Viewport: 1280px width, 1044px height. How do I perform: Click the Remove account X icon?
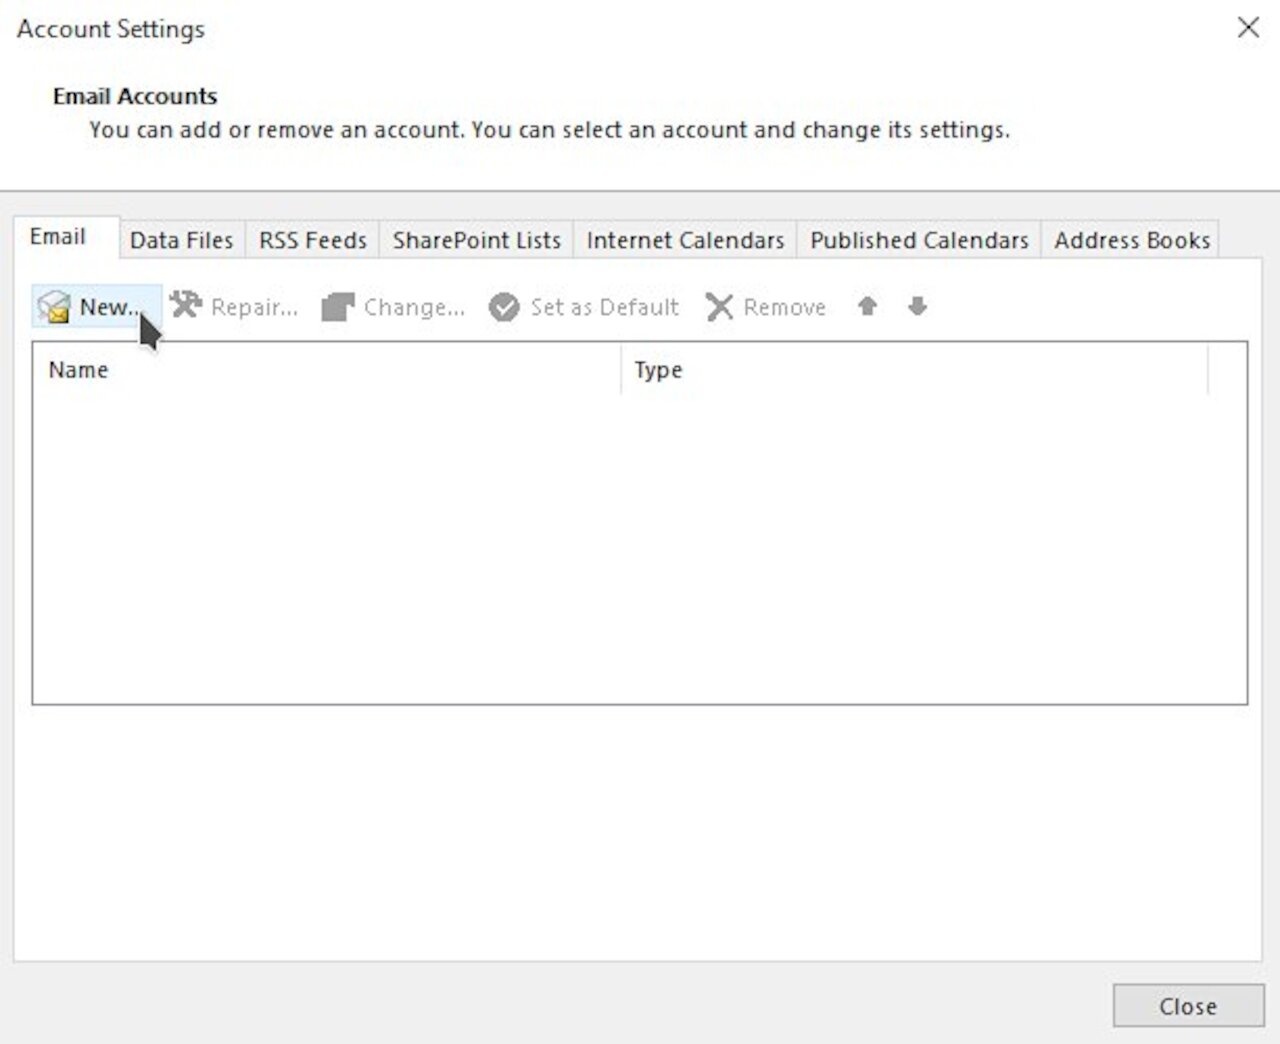coord(718,307)
